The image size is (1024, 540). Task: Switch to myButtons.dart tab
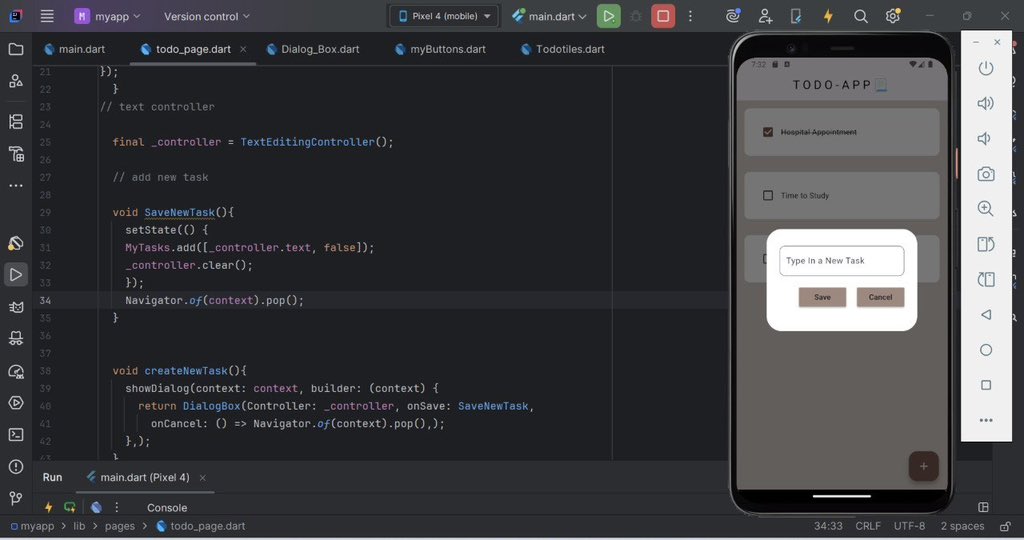click(x=441, y=49)
